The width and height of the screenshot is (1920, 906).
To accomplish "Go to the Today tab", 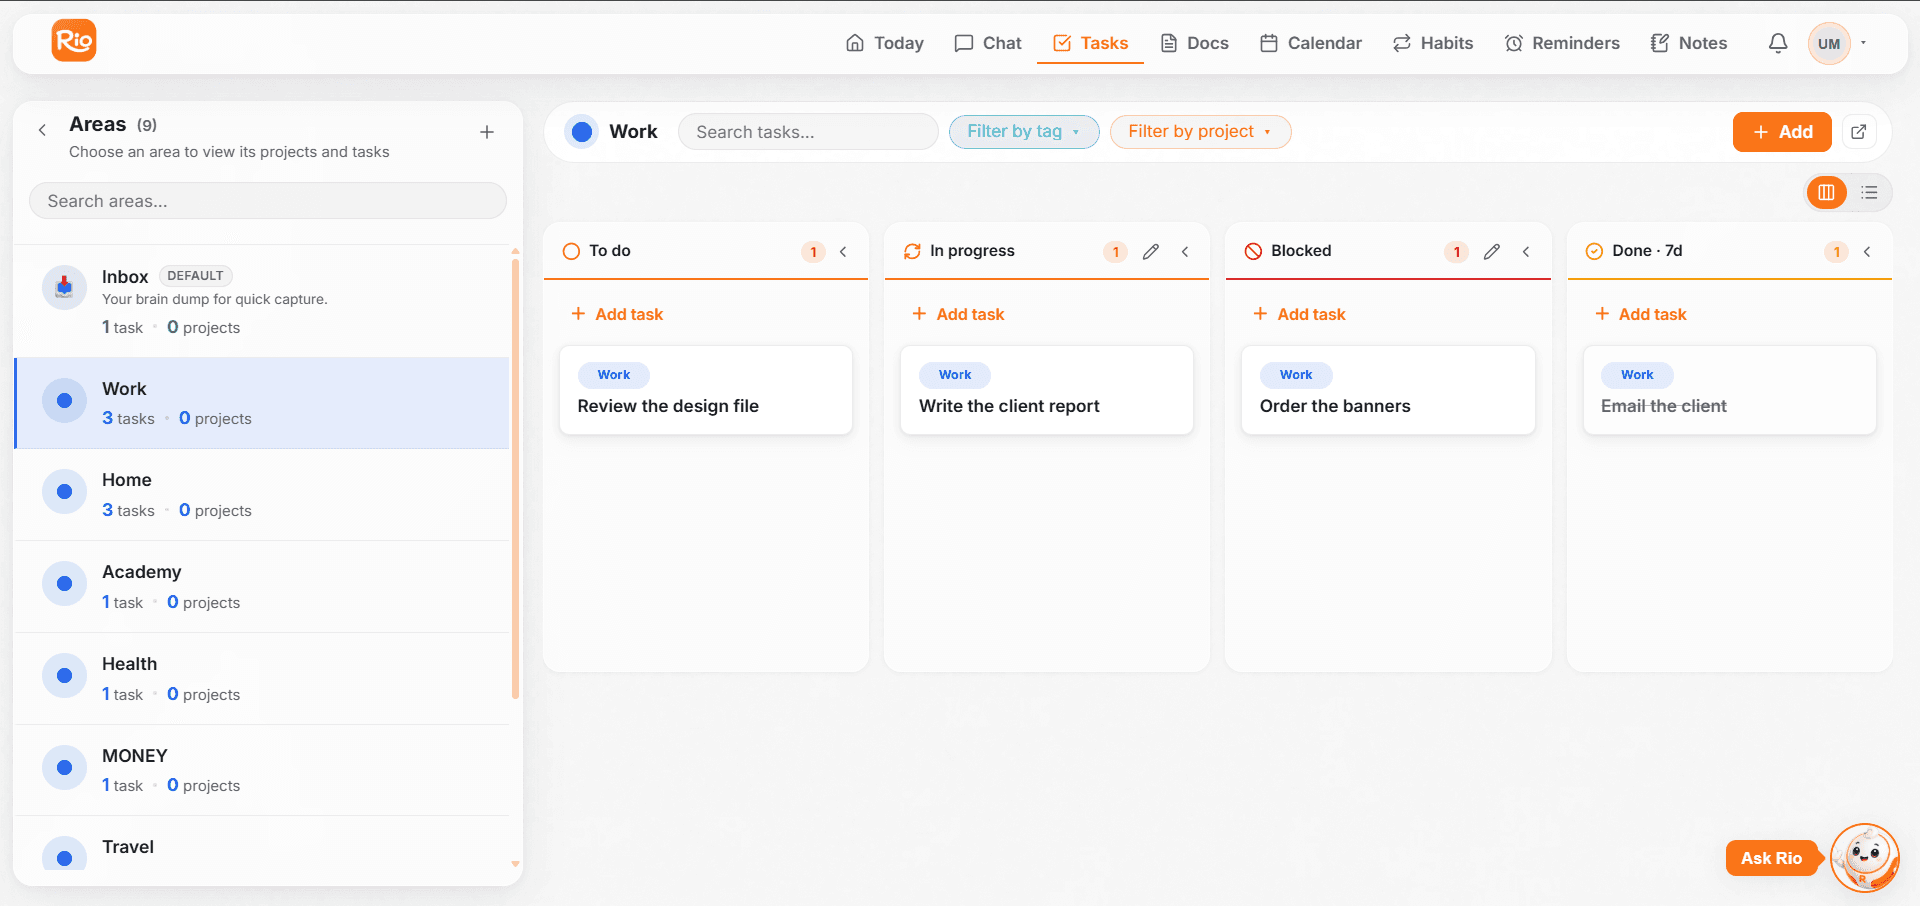I will click(x=885, y=43).
